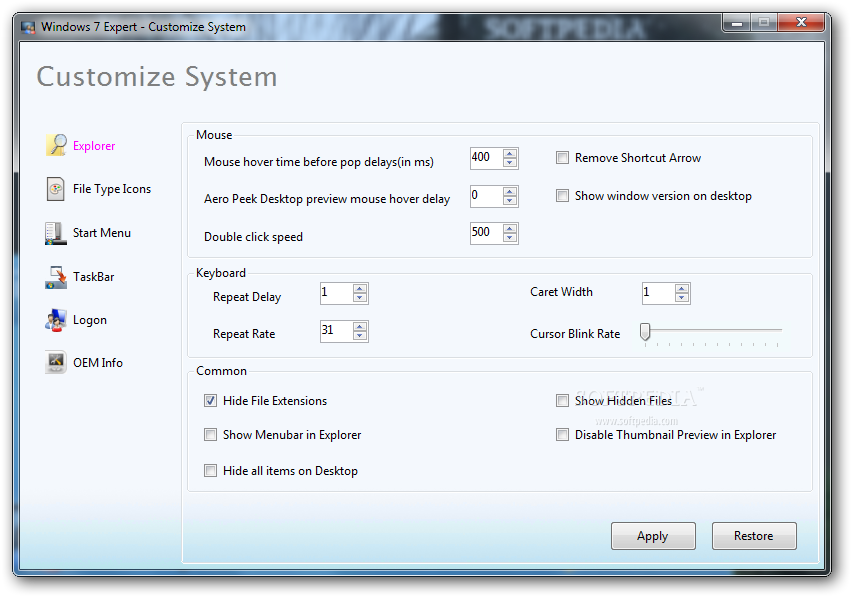Open the TaskBar settings section
This screenshot has width=852, height=597.
pos(93,277)
